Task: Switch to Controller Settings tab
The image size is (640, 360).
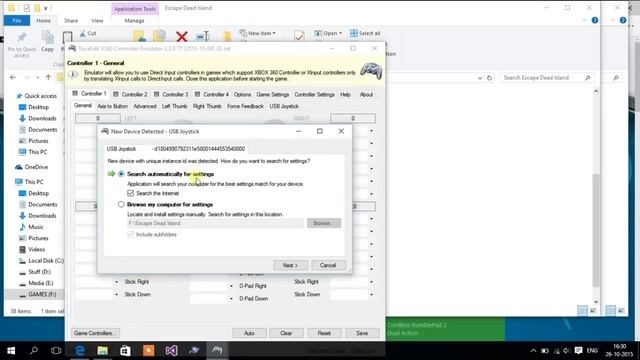Action: click(314, 94)
